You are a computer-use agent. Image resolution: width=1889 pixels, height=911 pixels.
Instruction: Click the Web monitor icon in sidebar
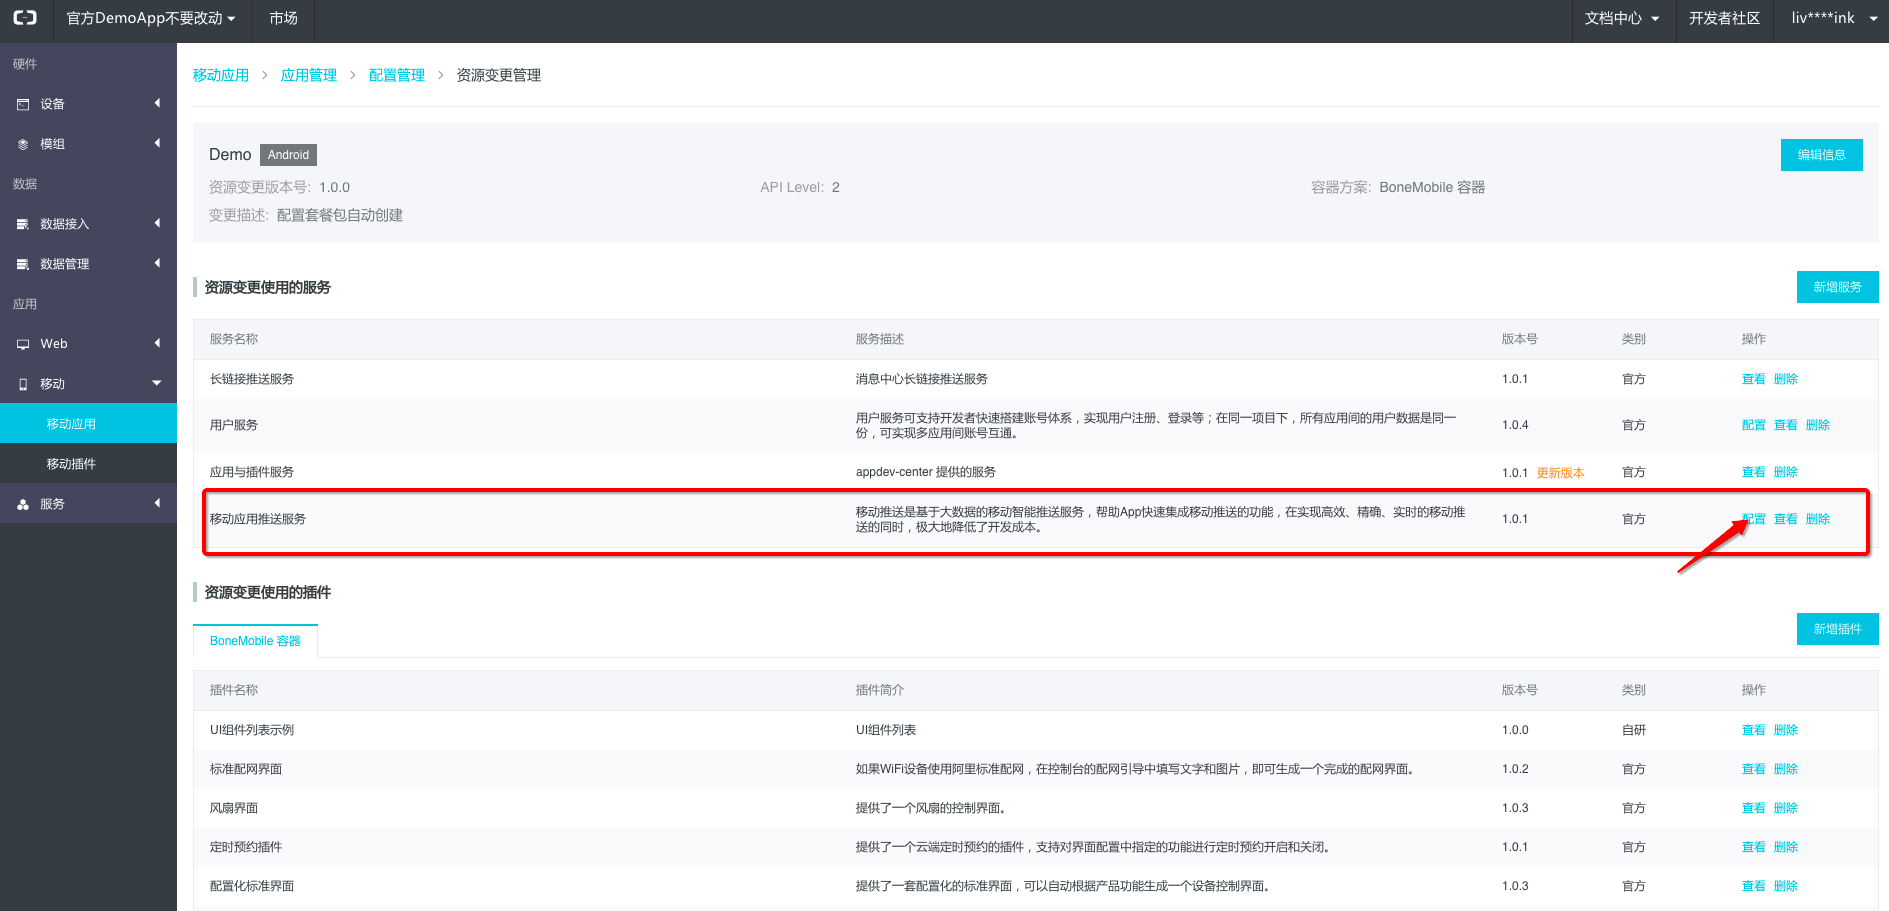click(23, 344)
